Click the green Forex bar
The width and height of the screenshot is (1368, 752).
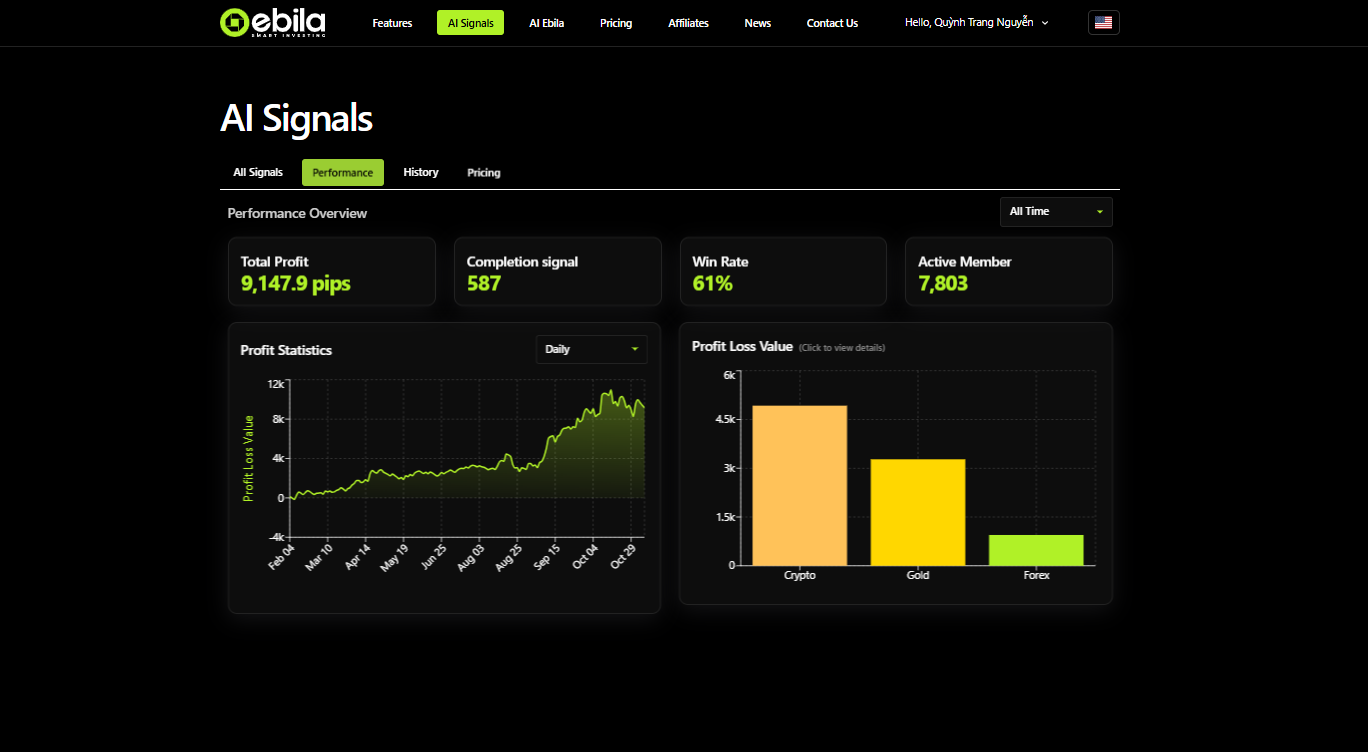coord(1036,550)
